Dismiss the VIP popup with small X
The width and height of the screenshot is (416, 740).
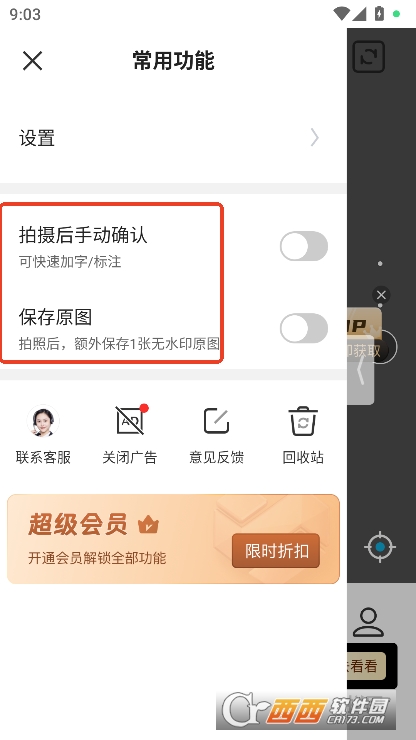(381, 295)
